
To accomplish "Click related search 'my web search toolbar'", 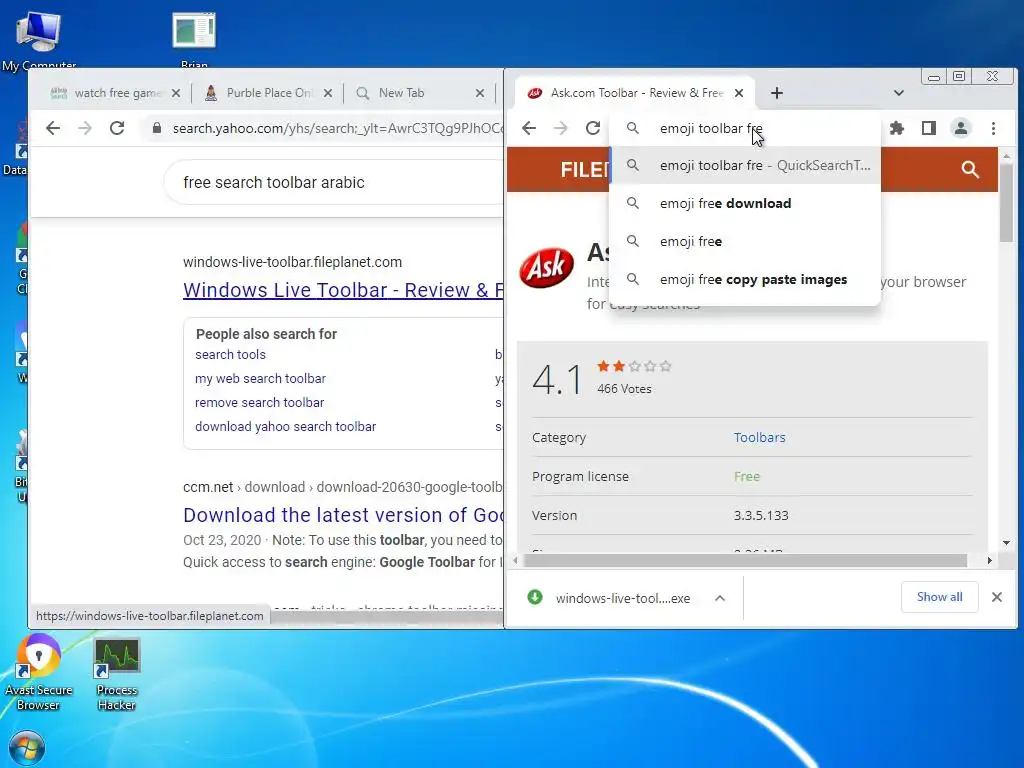I will click(x=260, y=379).
